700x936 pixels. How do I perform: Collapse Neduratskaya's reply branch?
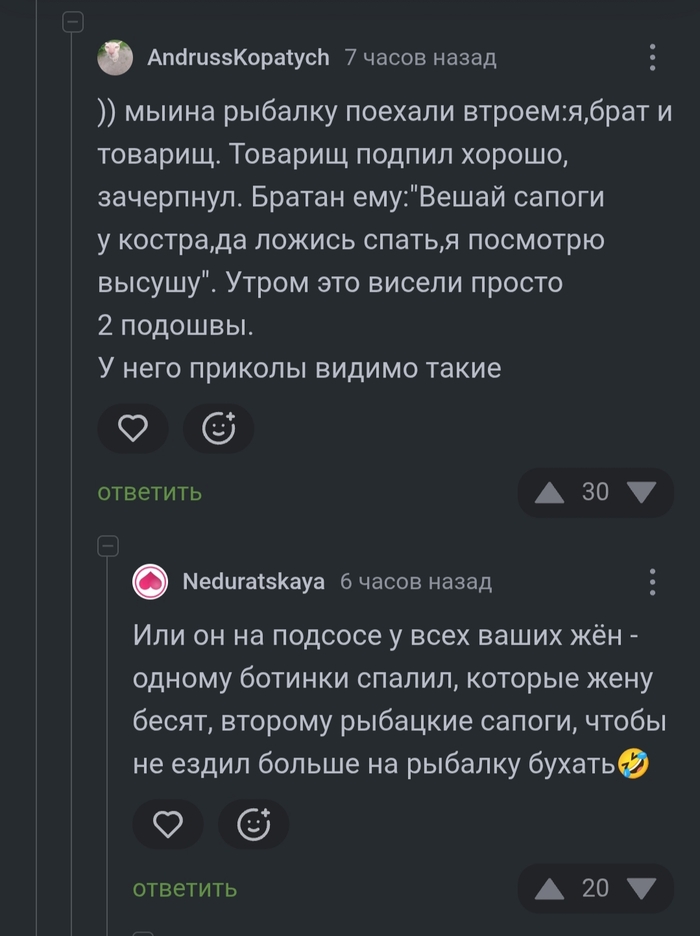click(x=108, y=546)
